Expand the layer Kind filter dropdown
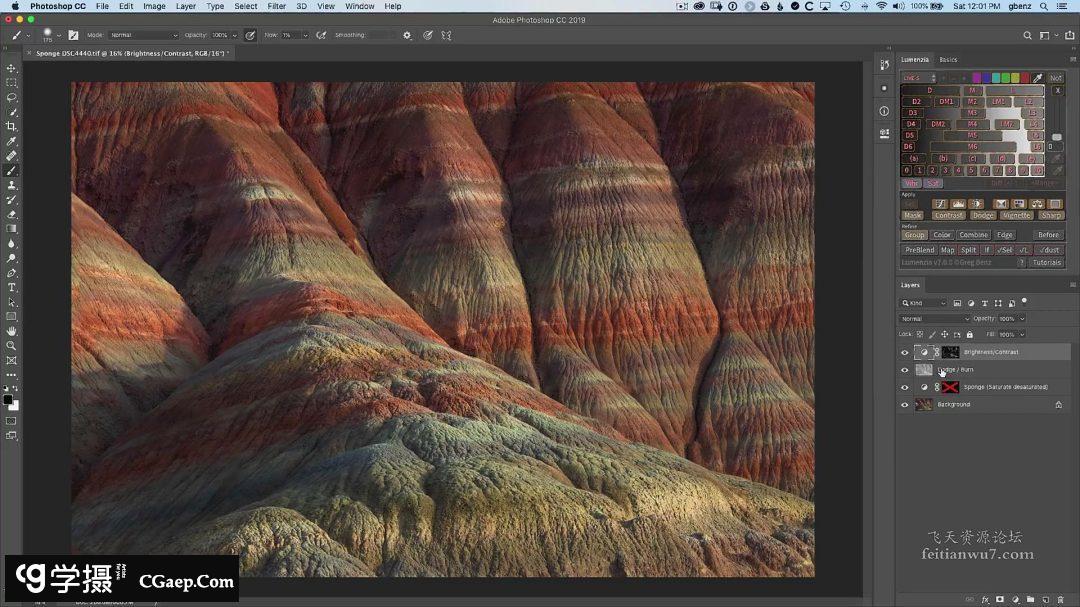1080x607 pixels. pos(924,303)
